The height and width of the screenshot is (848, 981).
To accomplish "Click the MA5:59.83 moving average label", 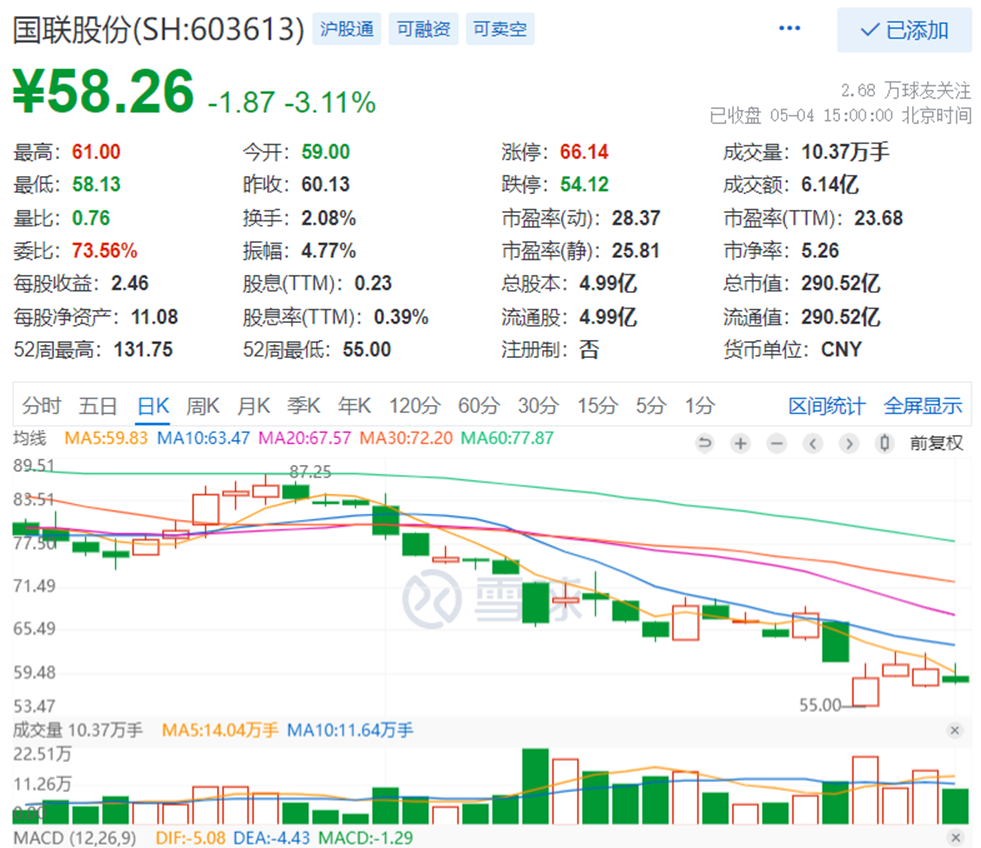I will [x=106, y=438].
